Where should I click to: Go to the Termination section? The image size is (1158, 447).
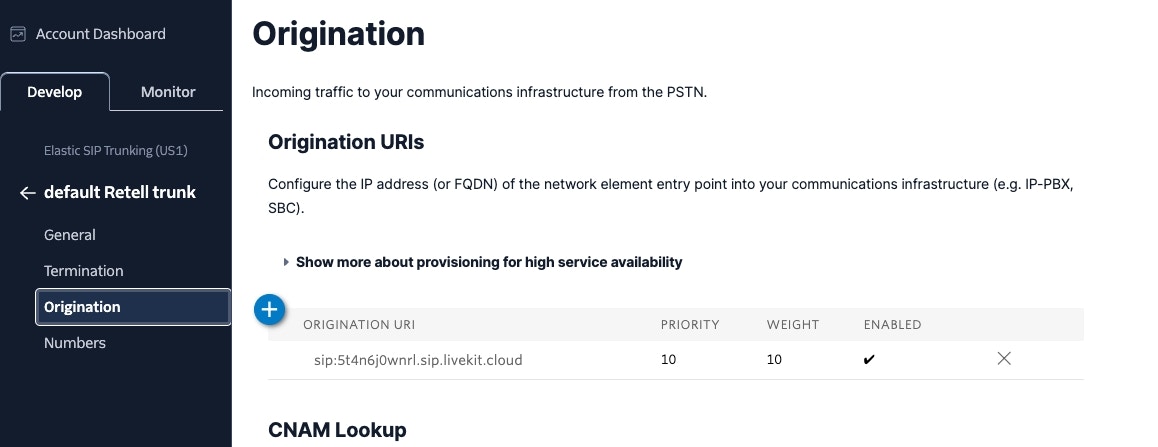pyautogui.click(x=83, y=271)
